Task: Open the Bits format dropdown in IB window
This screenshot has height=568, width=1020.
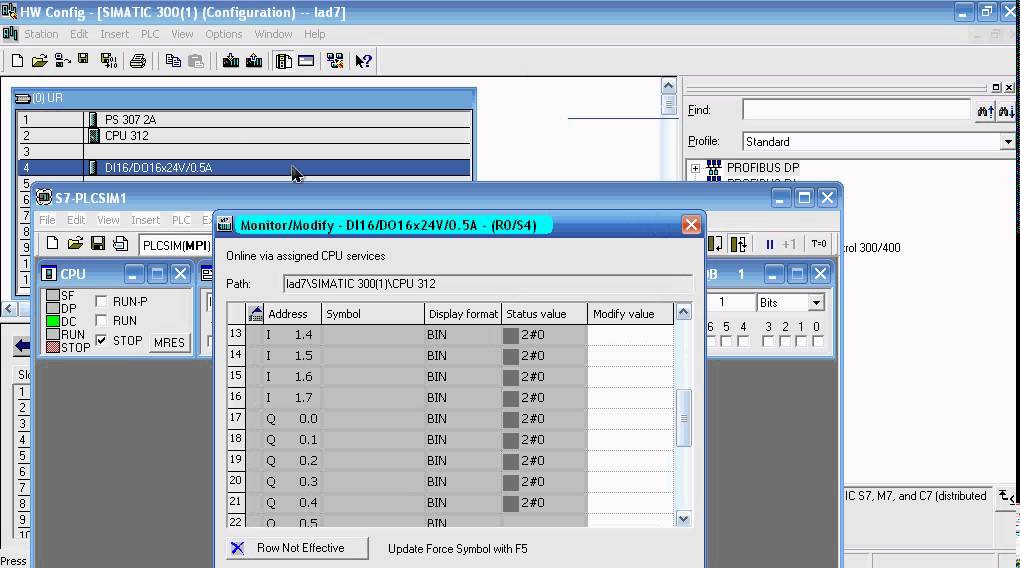Action: click(x=816, y=303)
